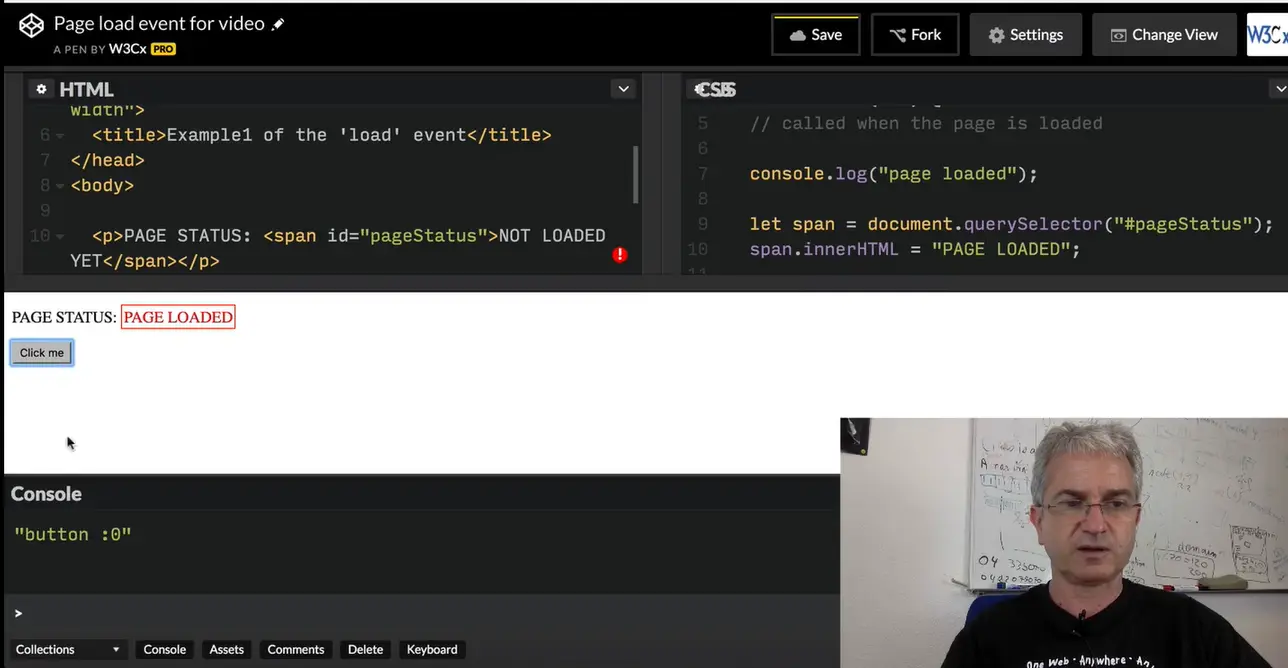1288x668 pixels.
Task: Click the HTML panel title
Action: point(86,89)
